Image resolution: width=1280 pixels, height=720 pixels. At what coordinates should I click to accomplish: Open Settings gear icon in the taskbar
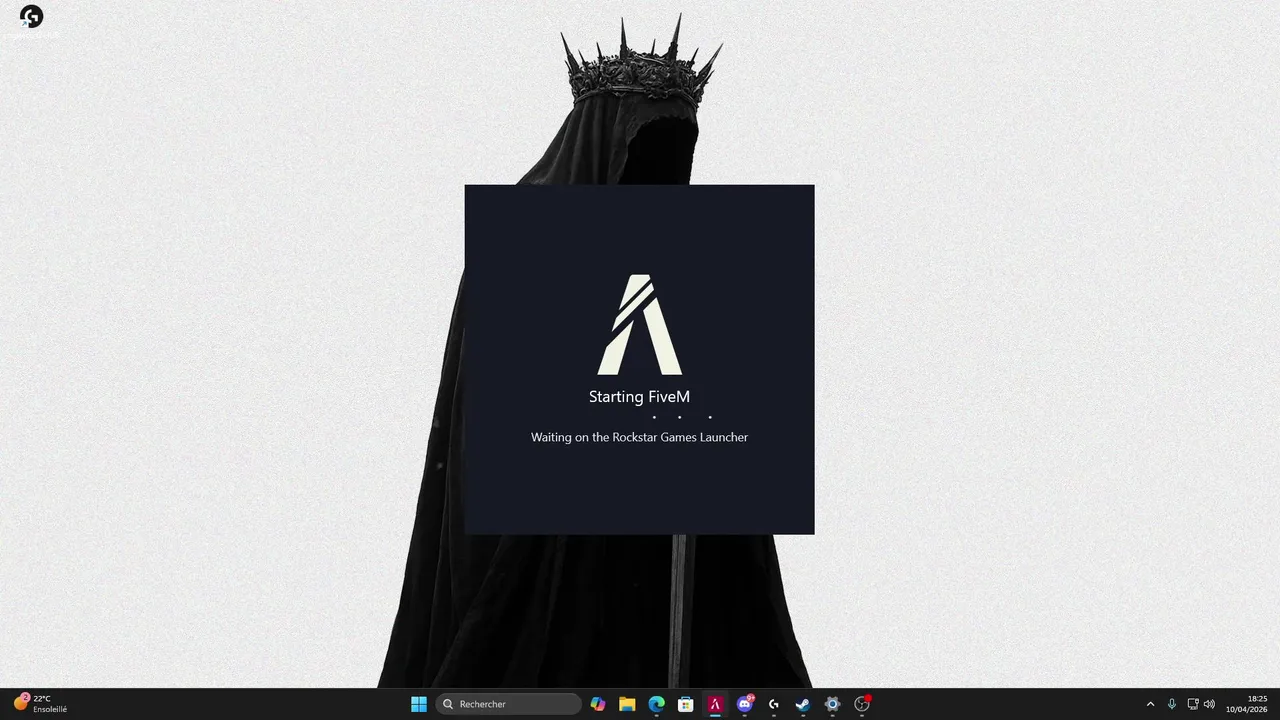point(832,704)
